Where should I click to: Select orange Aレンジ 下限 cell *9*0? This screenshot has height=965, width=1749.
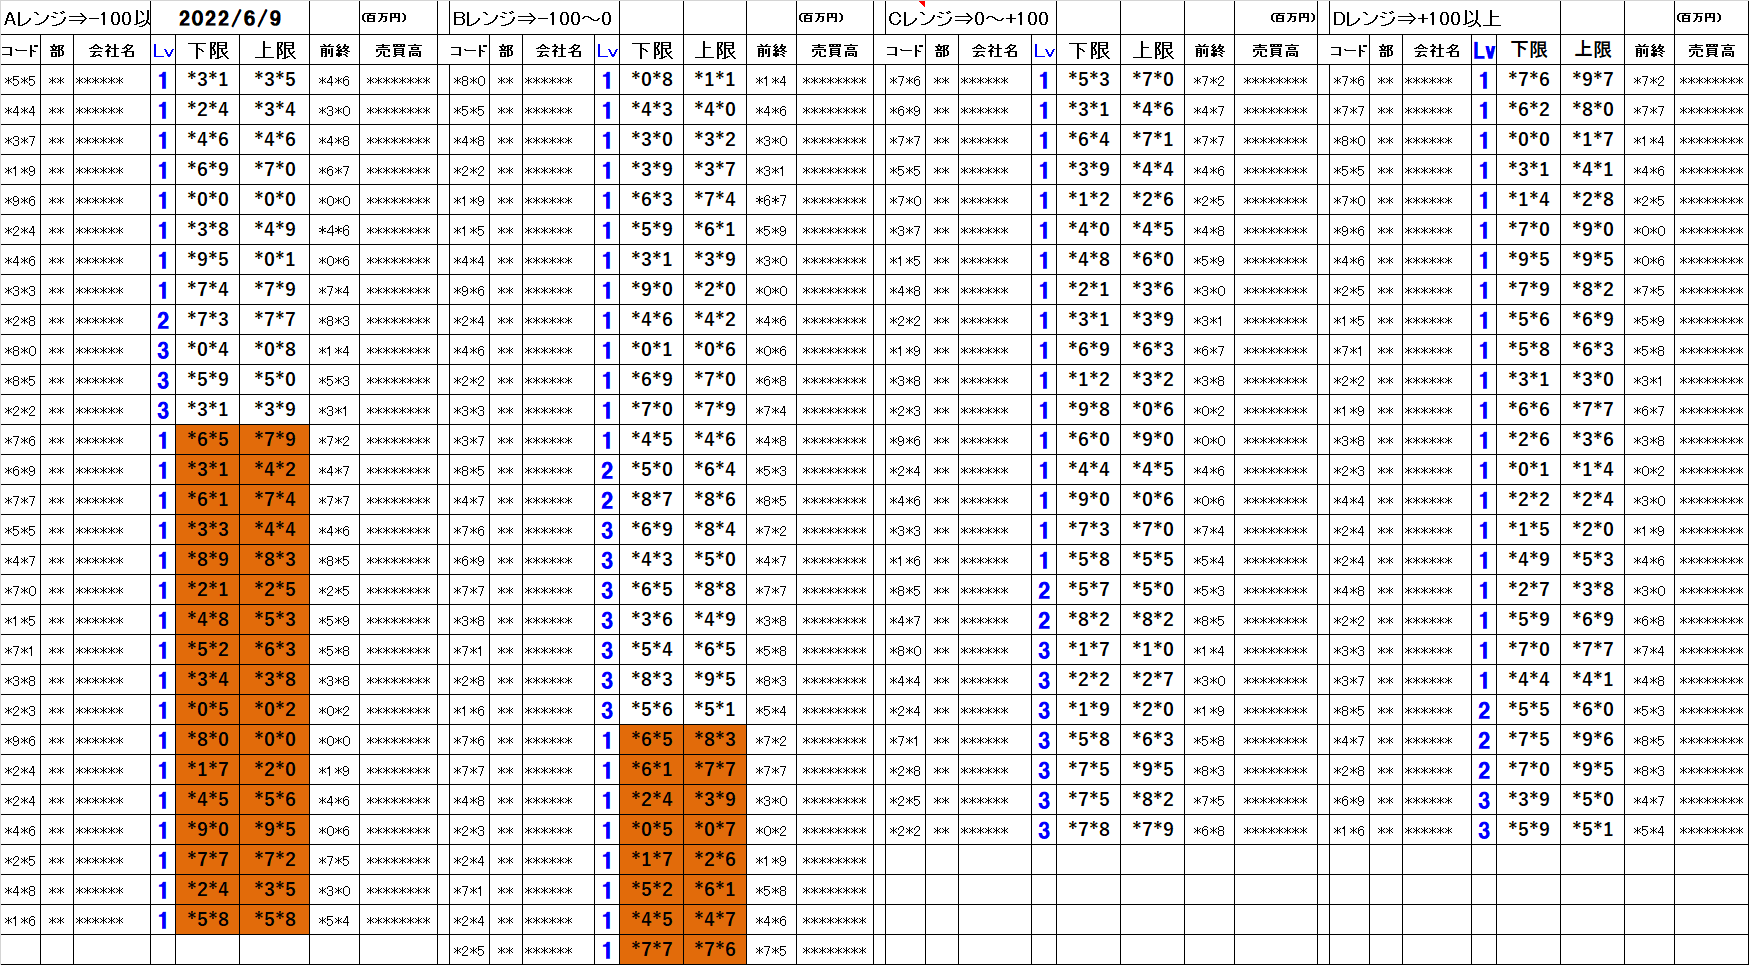[x=208, y=829]
